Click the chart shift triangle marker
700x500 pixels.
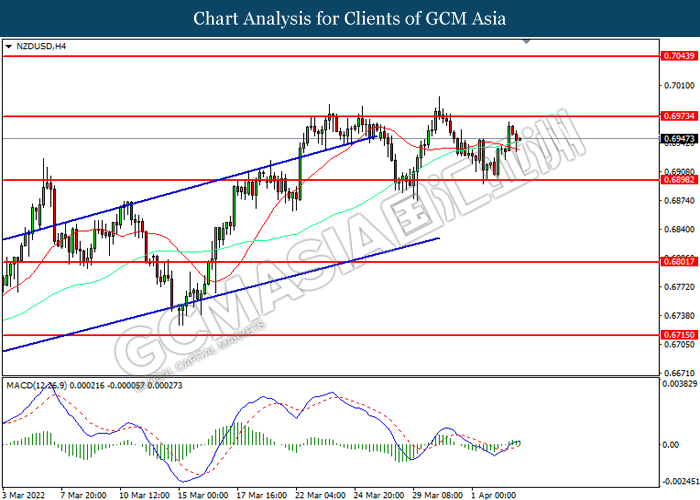pyautogui.click(x=526, y=42)
